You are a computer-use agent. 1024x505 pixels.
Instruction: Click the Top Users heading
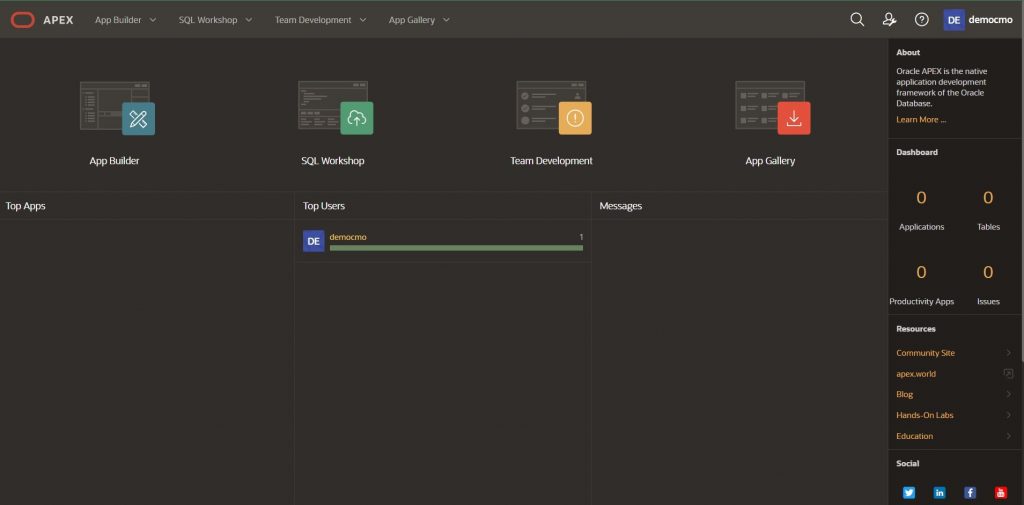point(324,206)
